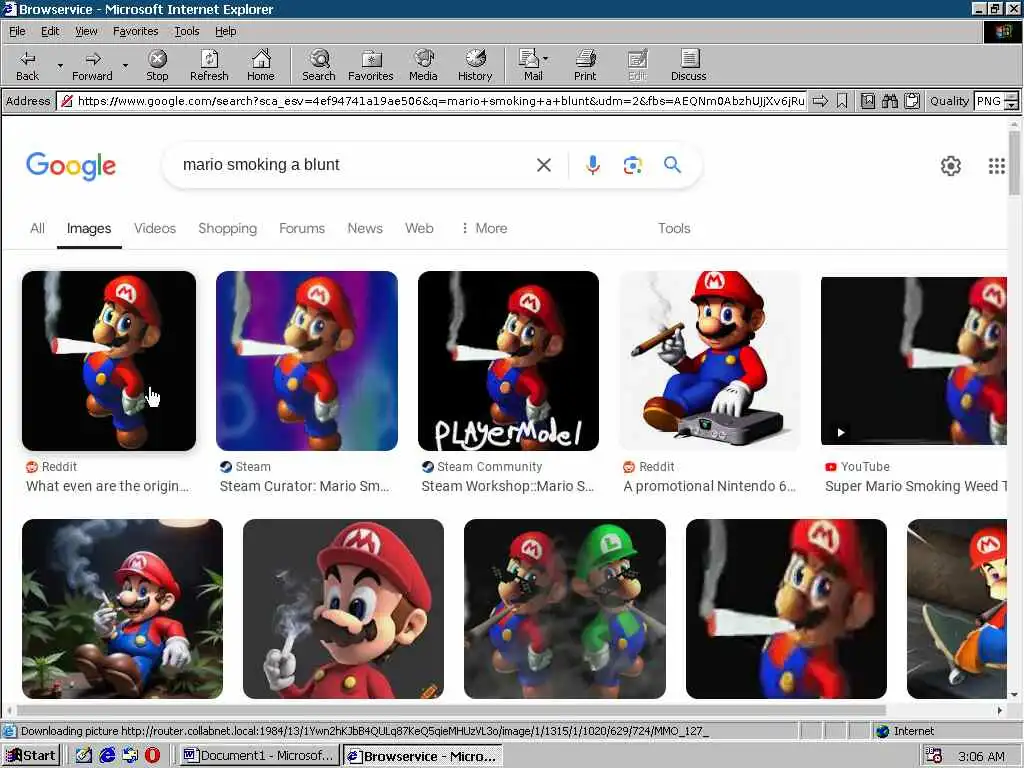Open the Quality PNG combo box
The image size is (1024, 768).
click(x=996, y=101)
